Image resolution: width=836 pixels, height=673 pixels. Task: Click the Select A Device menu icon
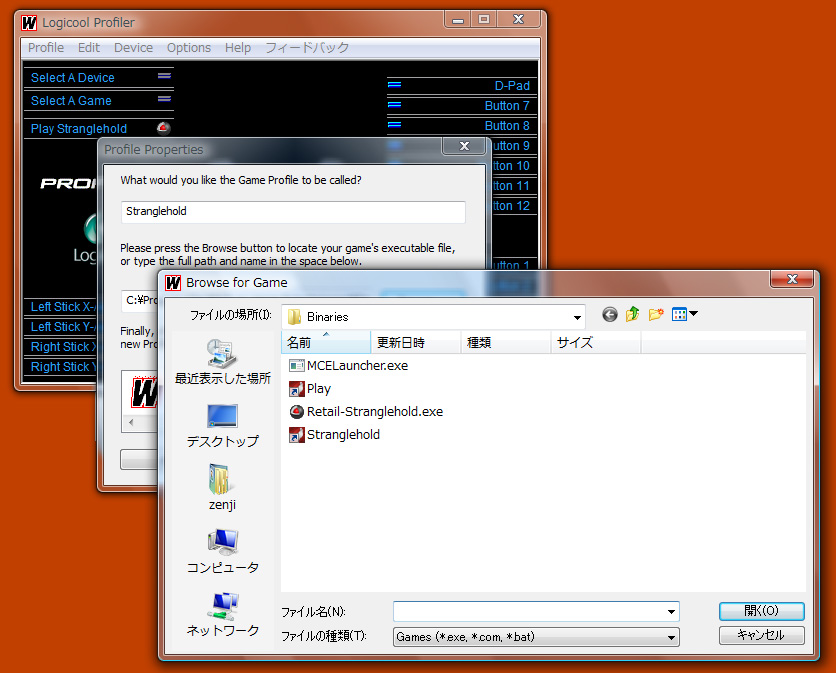pos(164,76)
